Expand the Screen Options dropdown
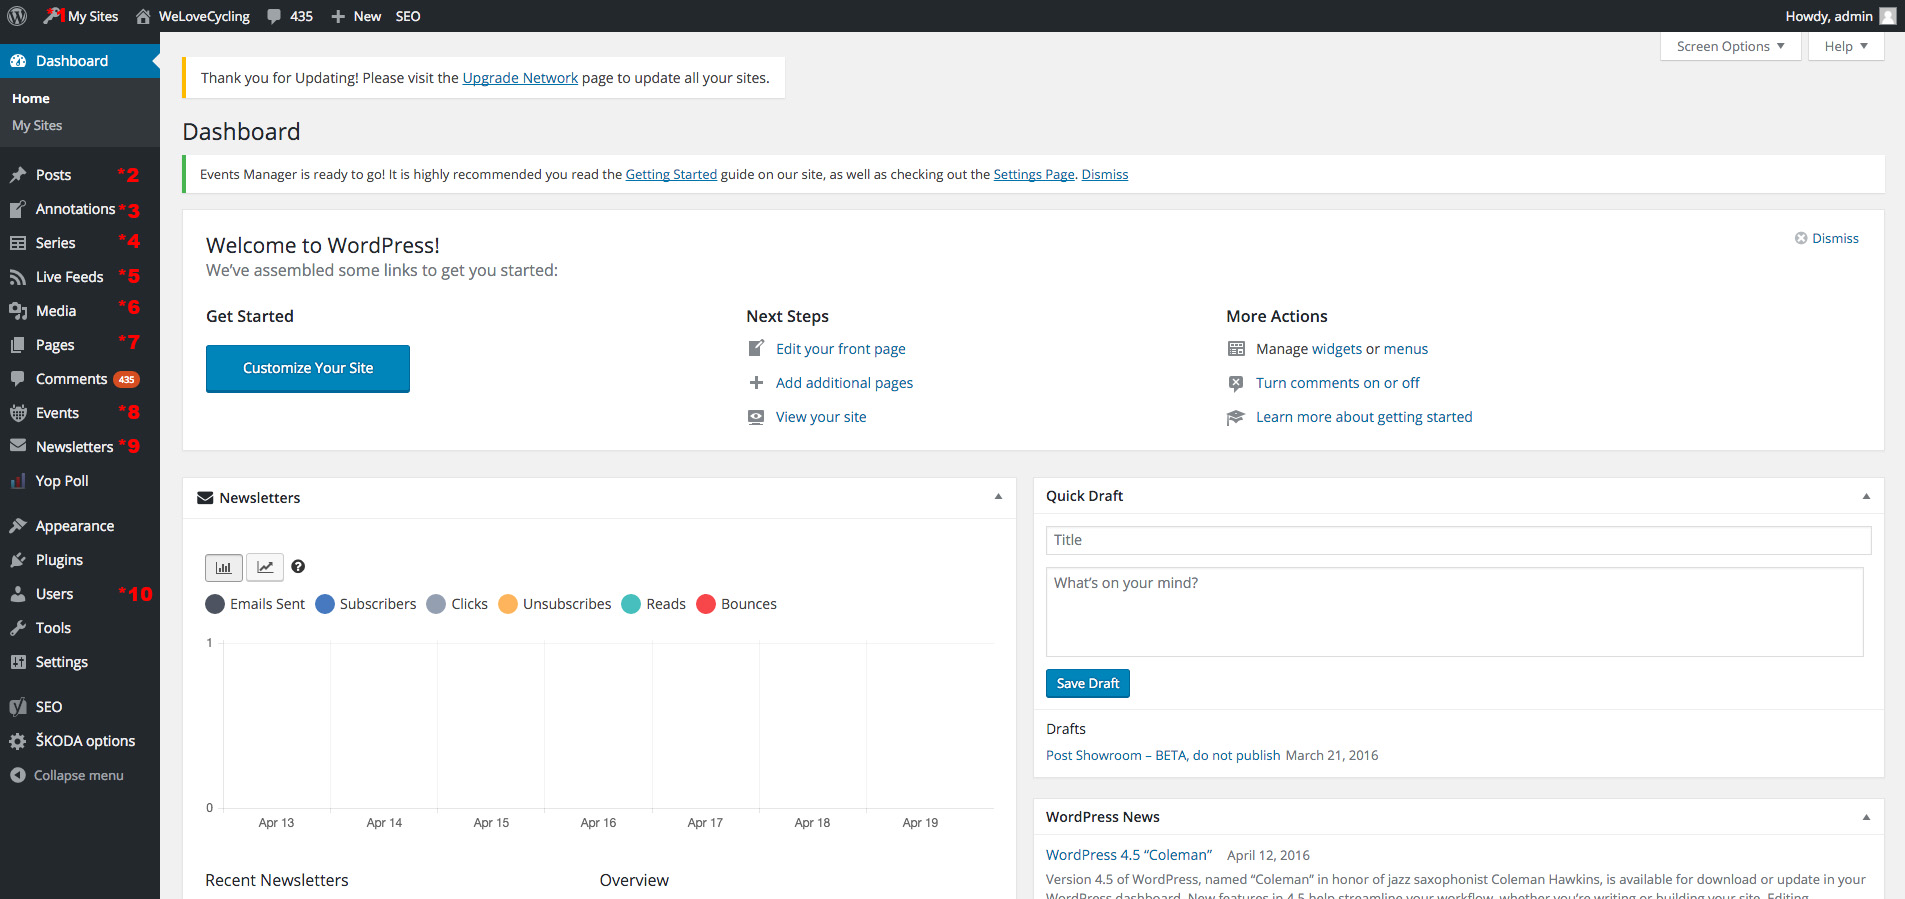The height and width of the screenshot is (899, 1905). pos(1730,46)
